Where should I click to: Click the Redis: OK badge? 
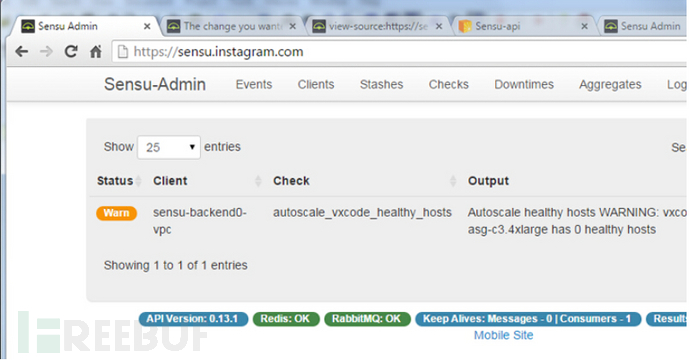pyautogui.click(x=286, y=319)
